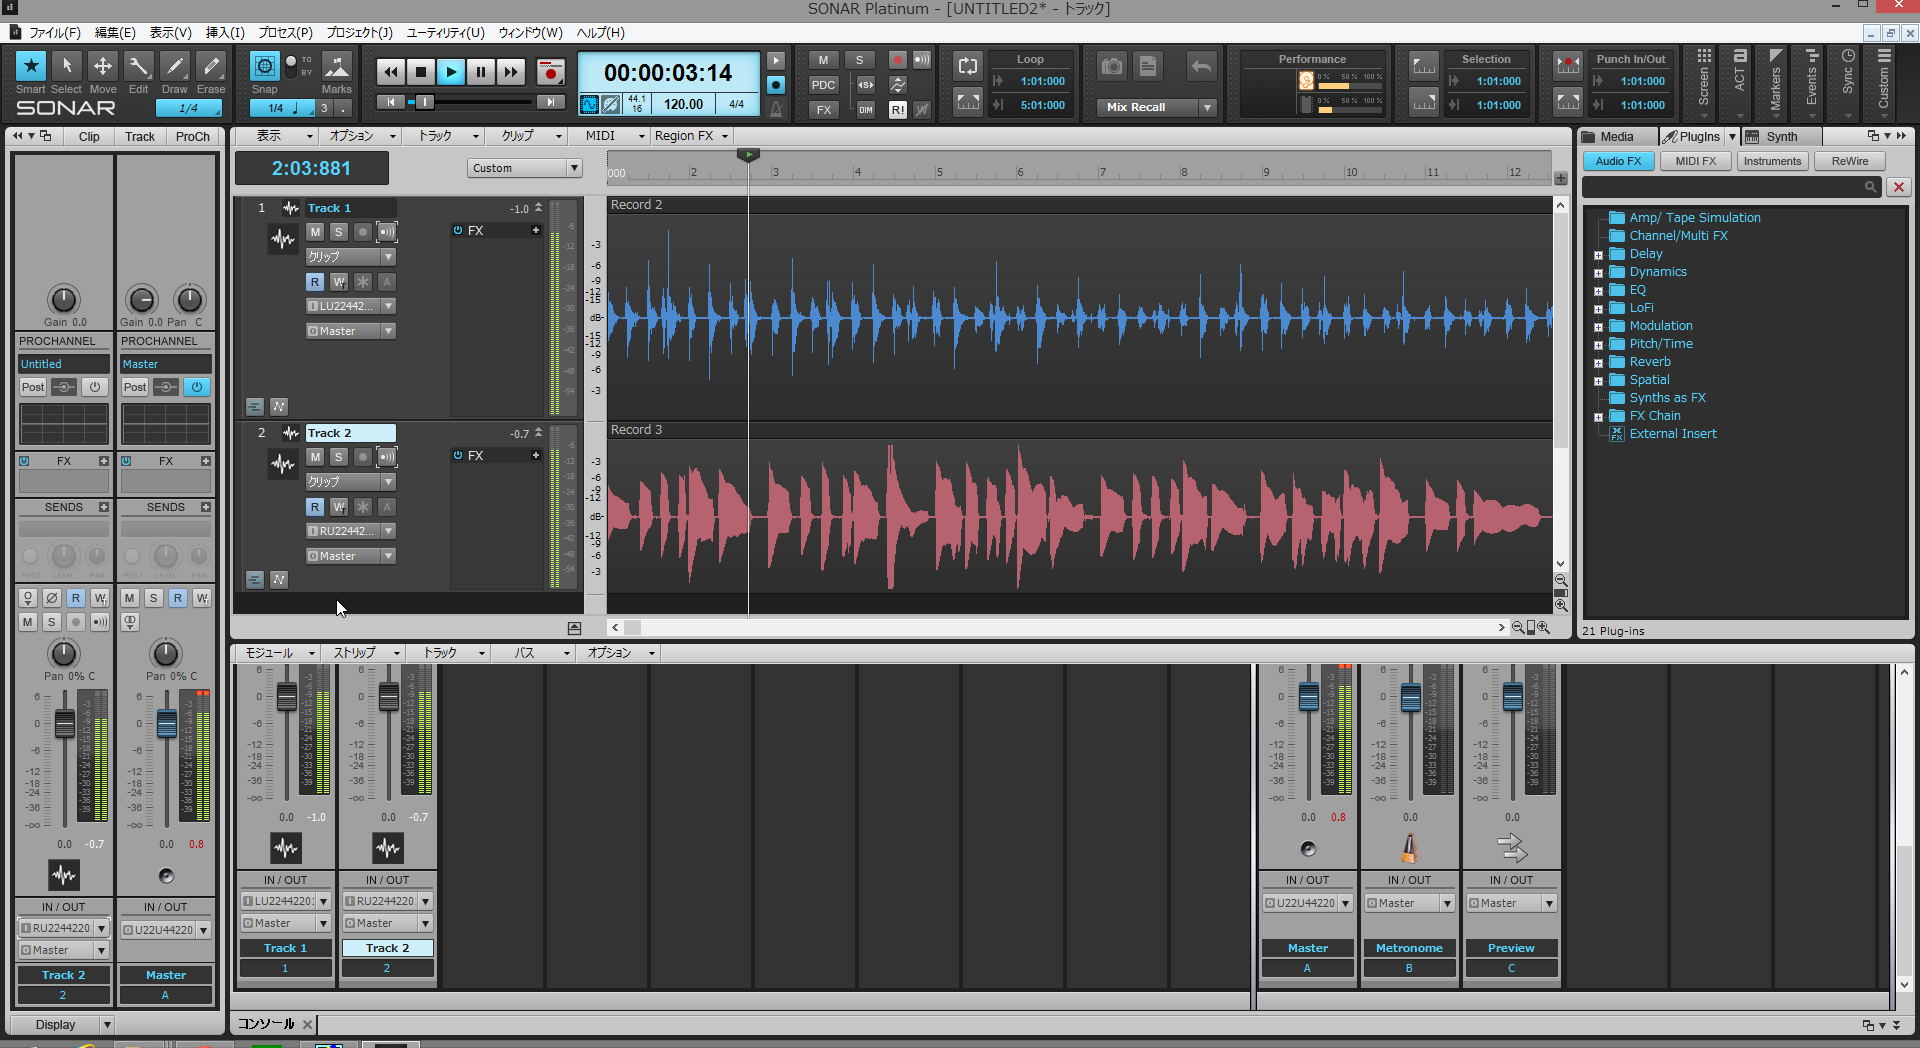Start playback with Play button
This screenshot has height=1048, width=1920.
[x=451, y=72]
